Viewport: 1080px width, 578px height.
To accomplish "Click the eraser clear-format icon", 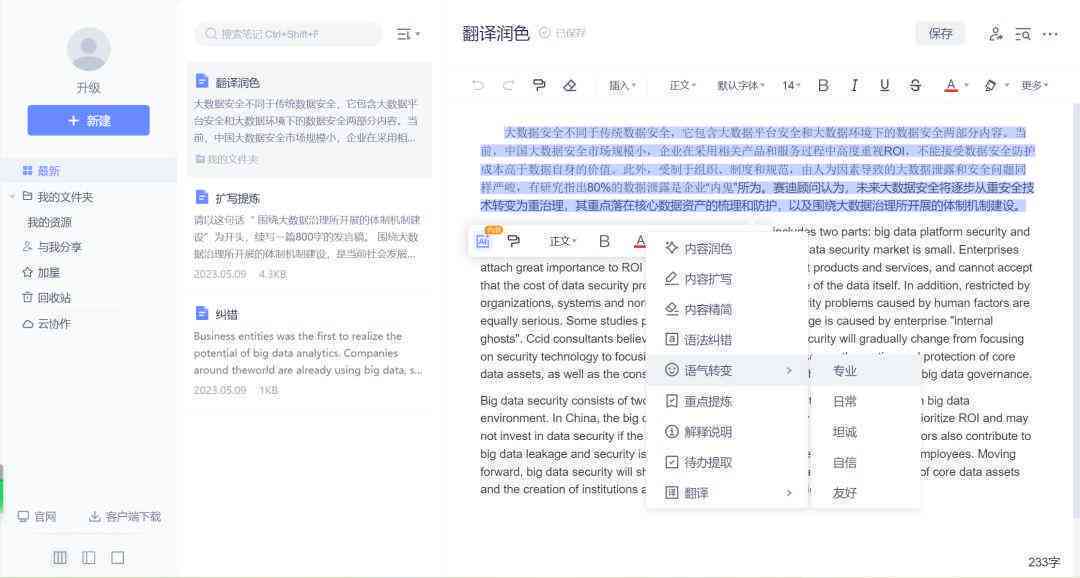I will pyautogui.click(x=570, y=85).
